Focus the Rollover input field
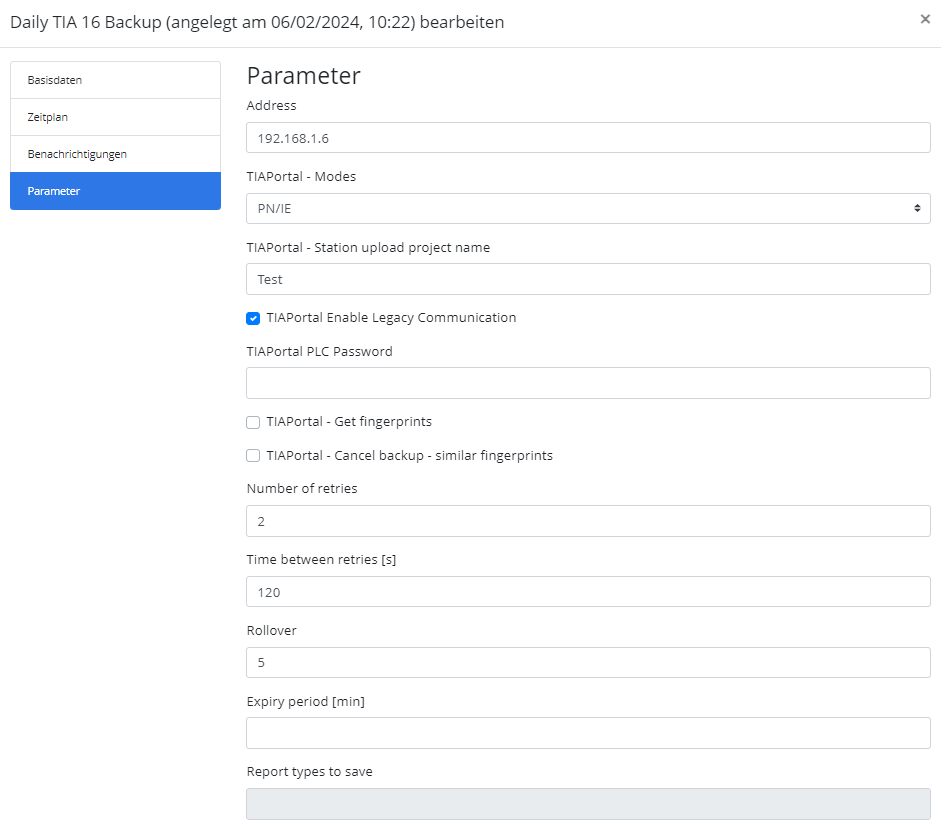 click(588, 662)
